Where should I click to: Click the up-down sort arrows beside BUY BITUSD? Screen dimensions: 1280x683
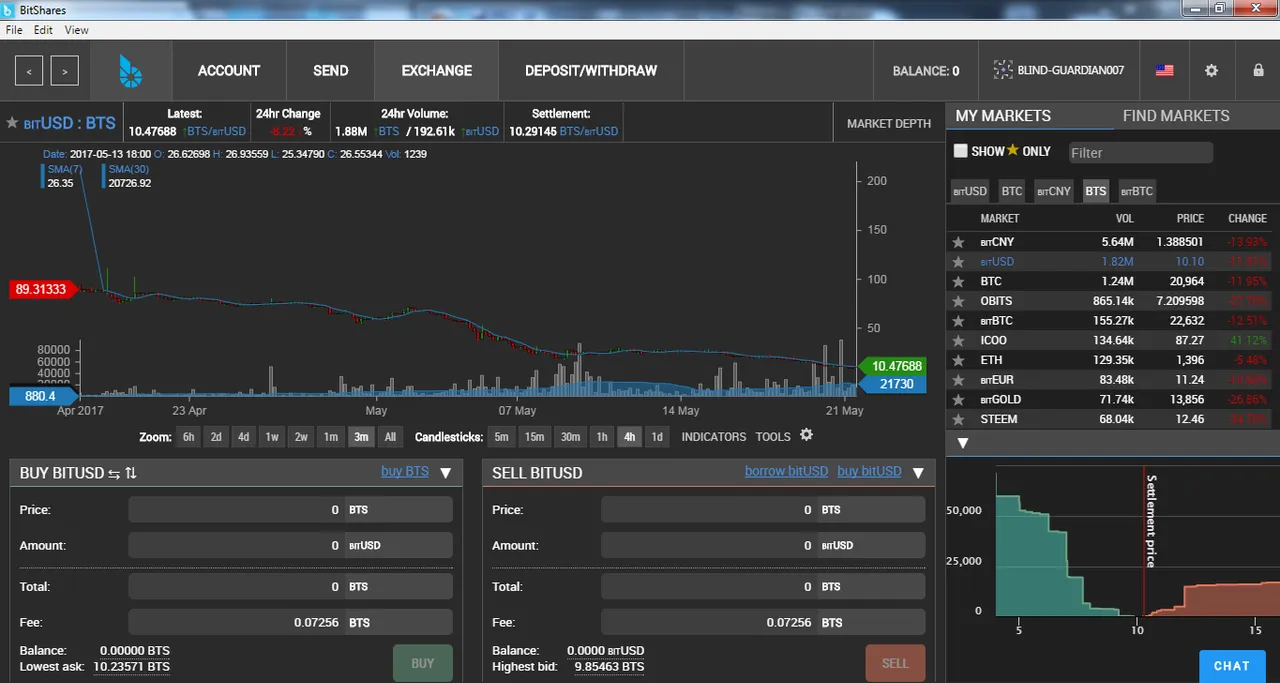pyautogui.click(x=131, y=473)
